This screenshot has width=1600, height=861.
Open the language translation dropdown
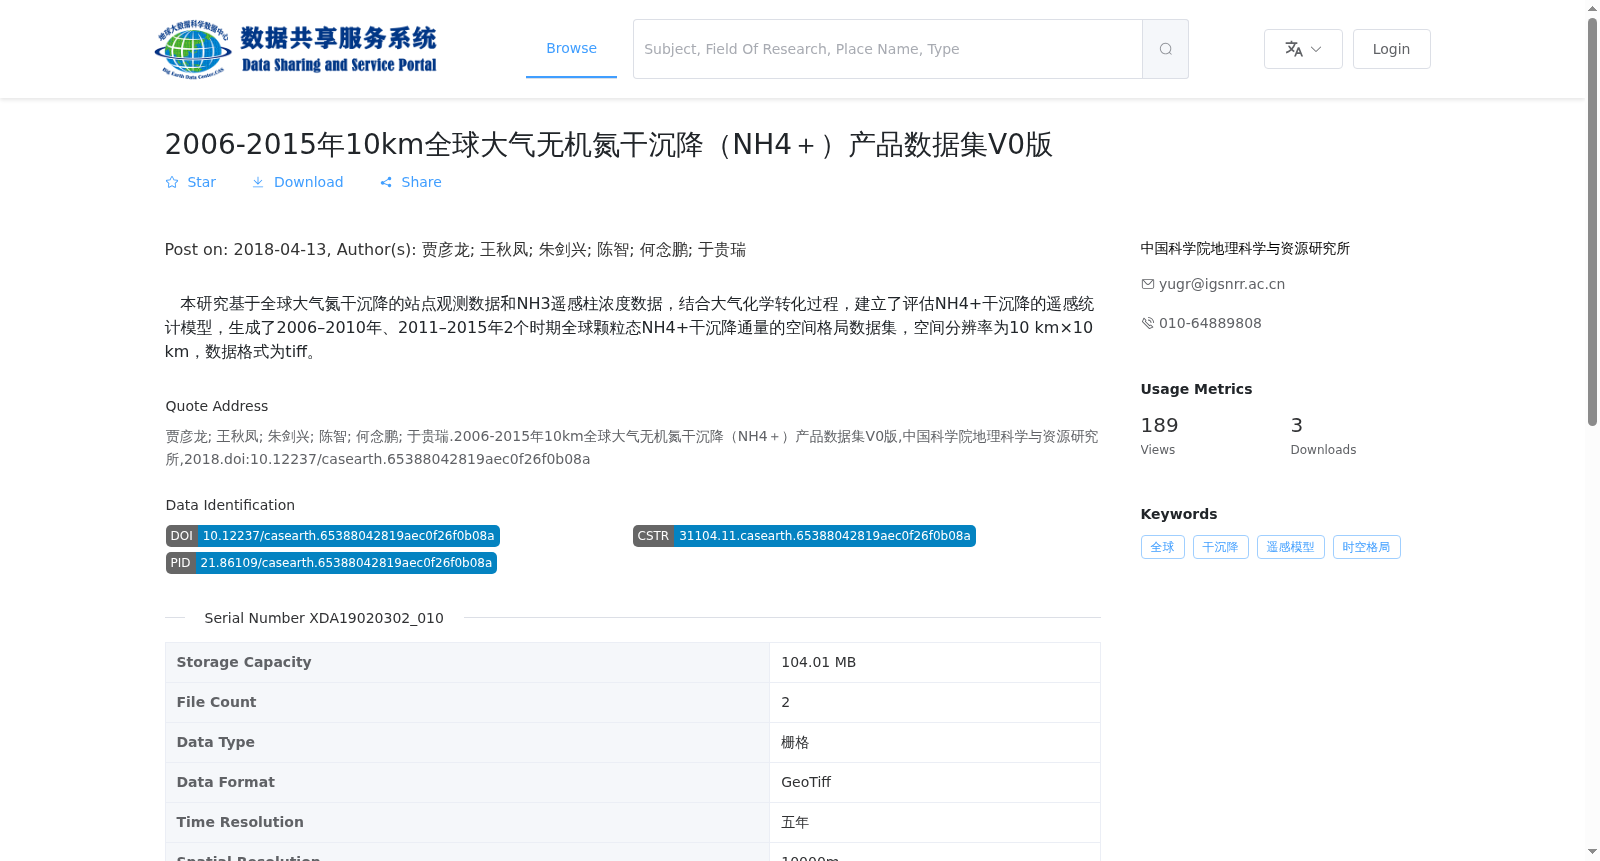pyautogui.click(x=1303, y=49)
